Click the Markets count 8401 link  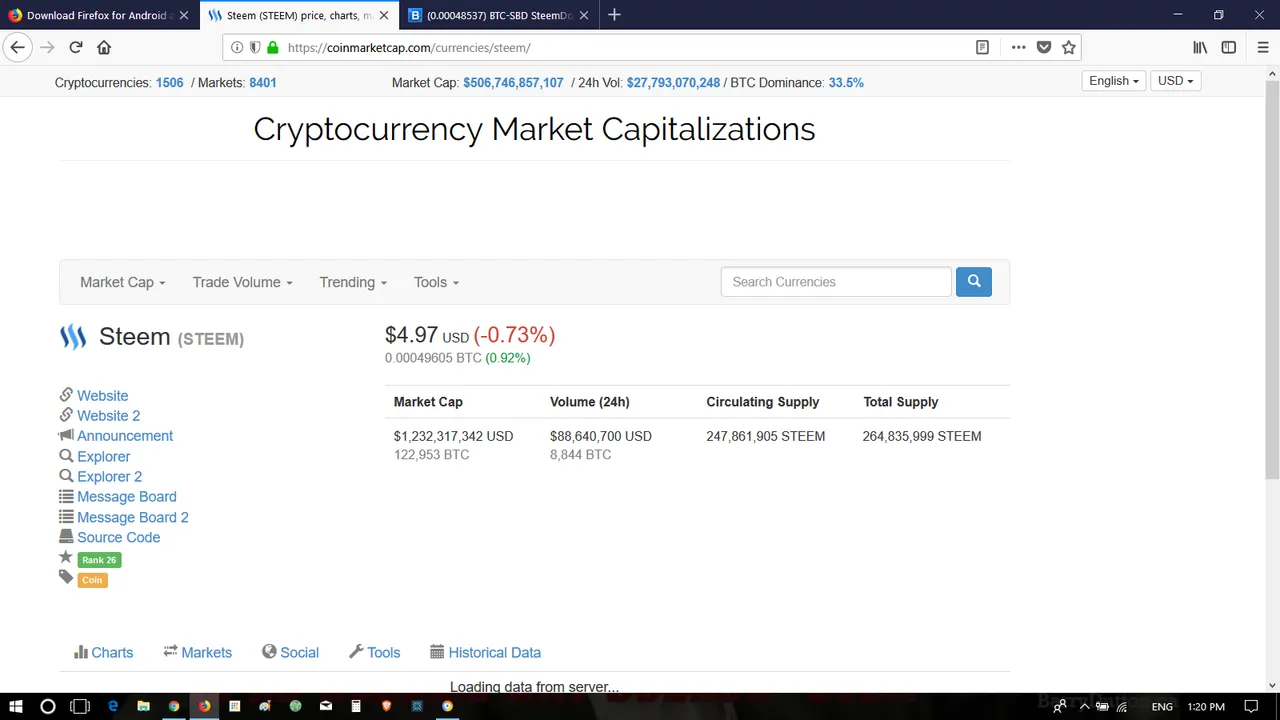pyautogui.click(x=263, y=83)
